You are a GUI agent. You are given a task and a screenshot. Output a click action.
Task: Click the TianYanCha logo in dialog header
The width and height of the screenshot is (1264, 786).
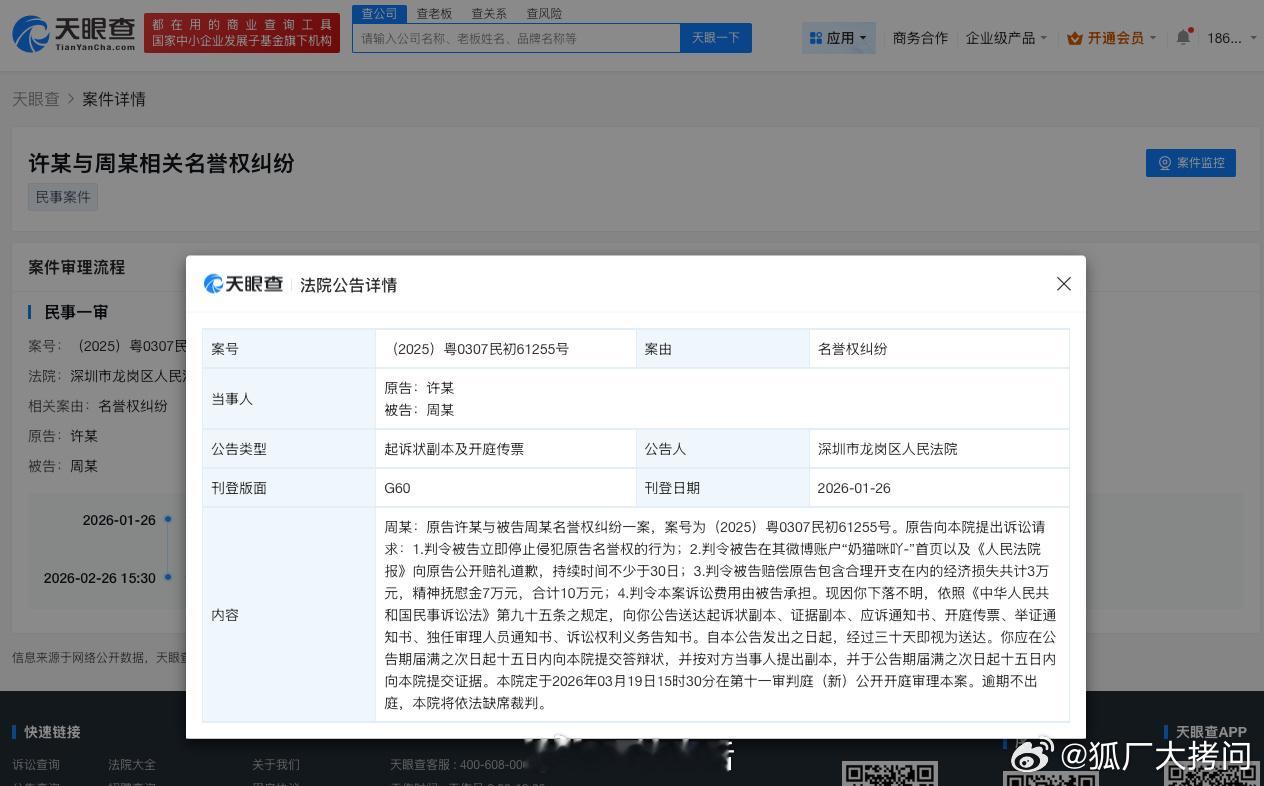[243, 285]
